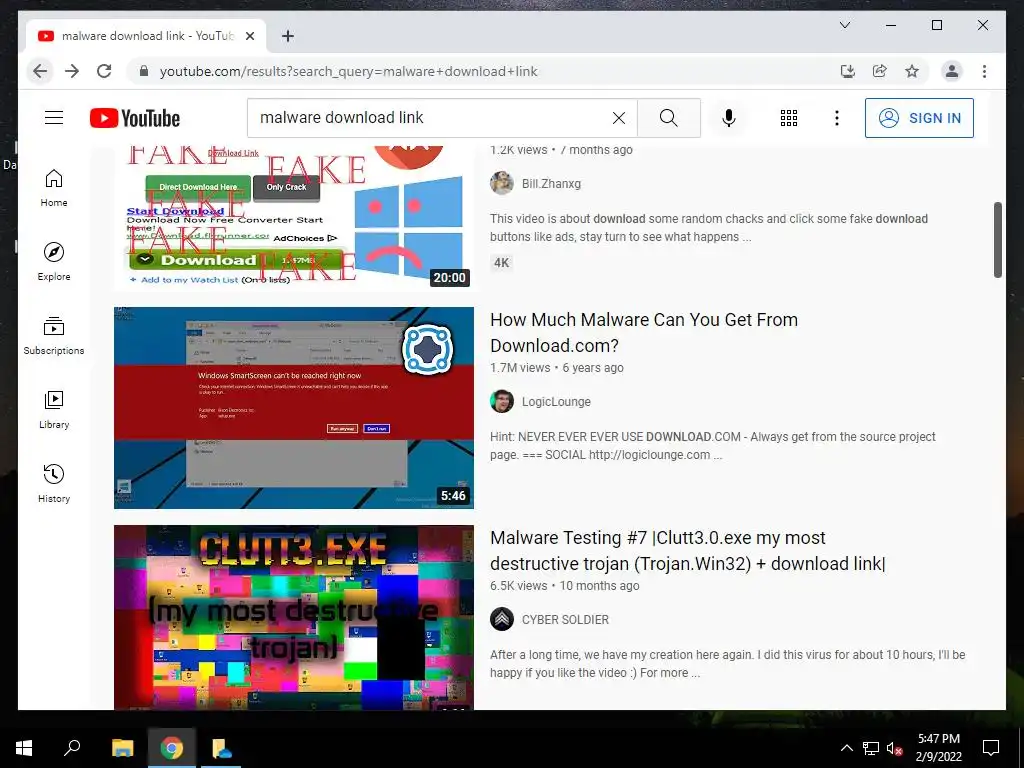This screenshot has width=1024, height=768.
Task: Close the malware download link tab
Action: click(x=249, y=37)
